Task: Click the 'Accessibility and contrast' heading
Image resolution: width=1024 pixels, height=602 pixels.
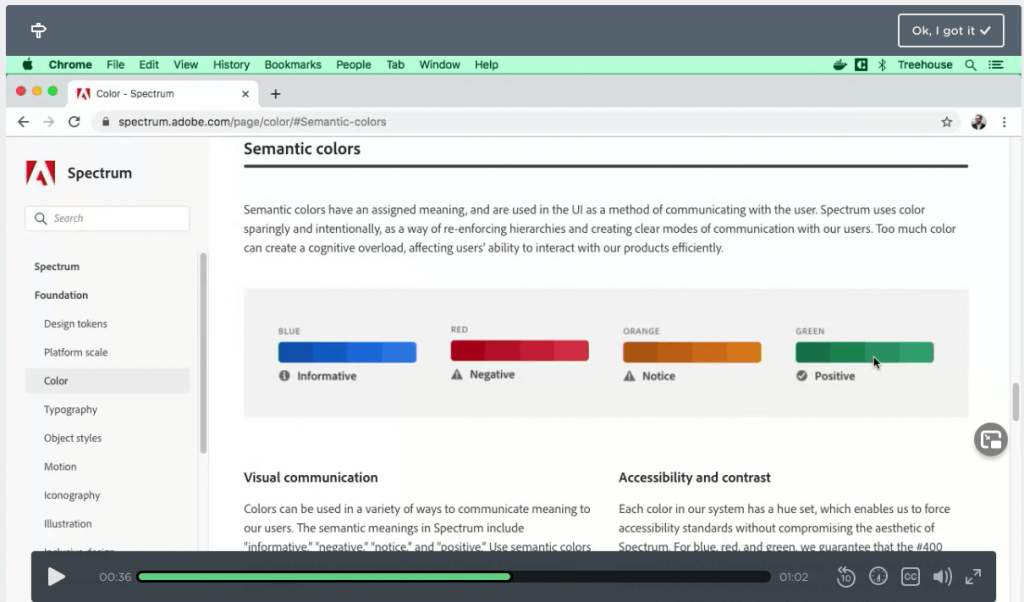Action: point(695,478)
